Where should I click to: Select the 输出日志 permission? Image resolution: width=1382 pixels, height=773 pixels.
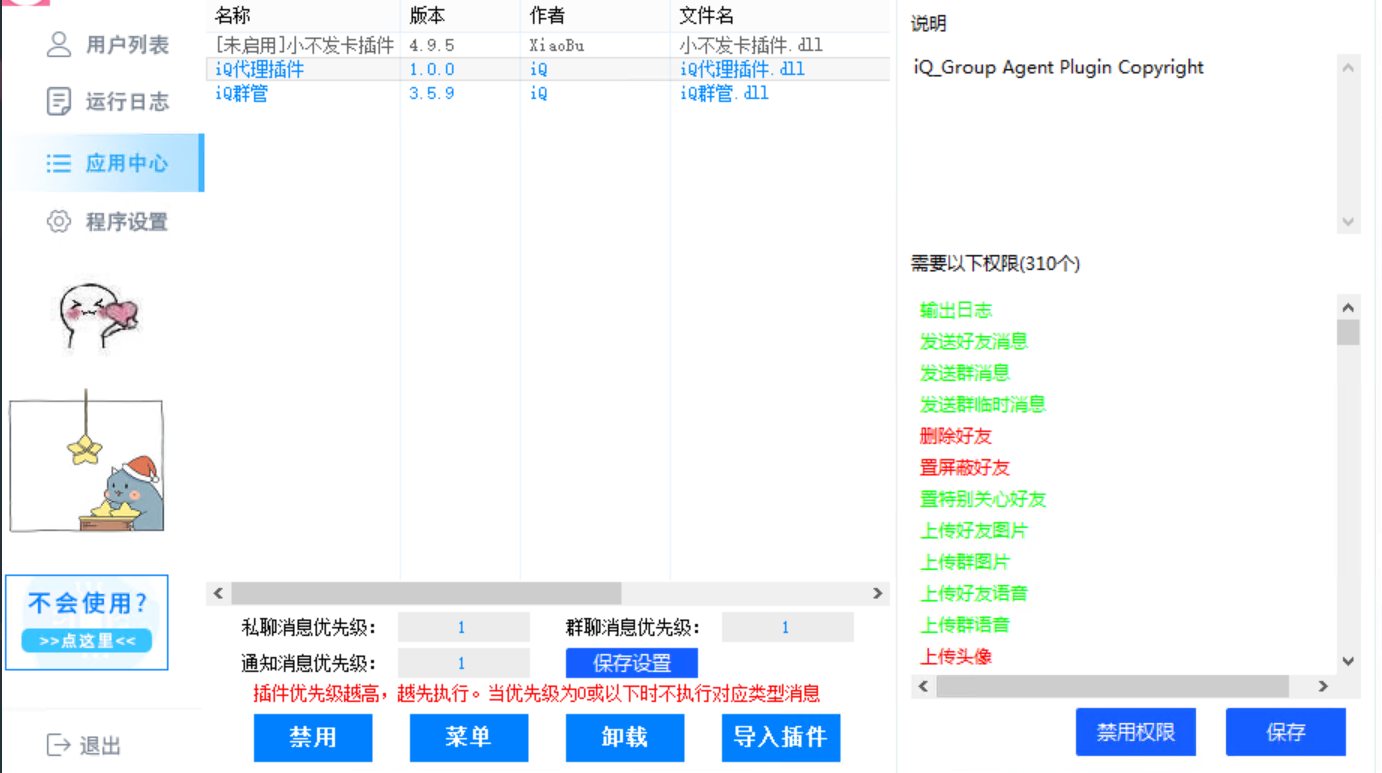956,310
